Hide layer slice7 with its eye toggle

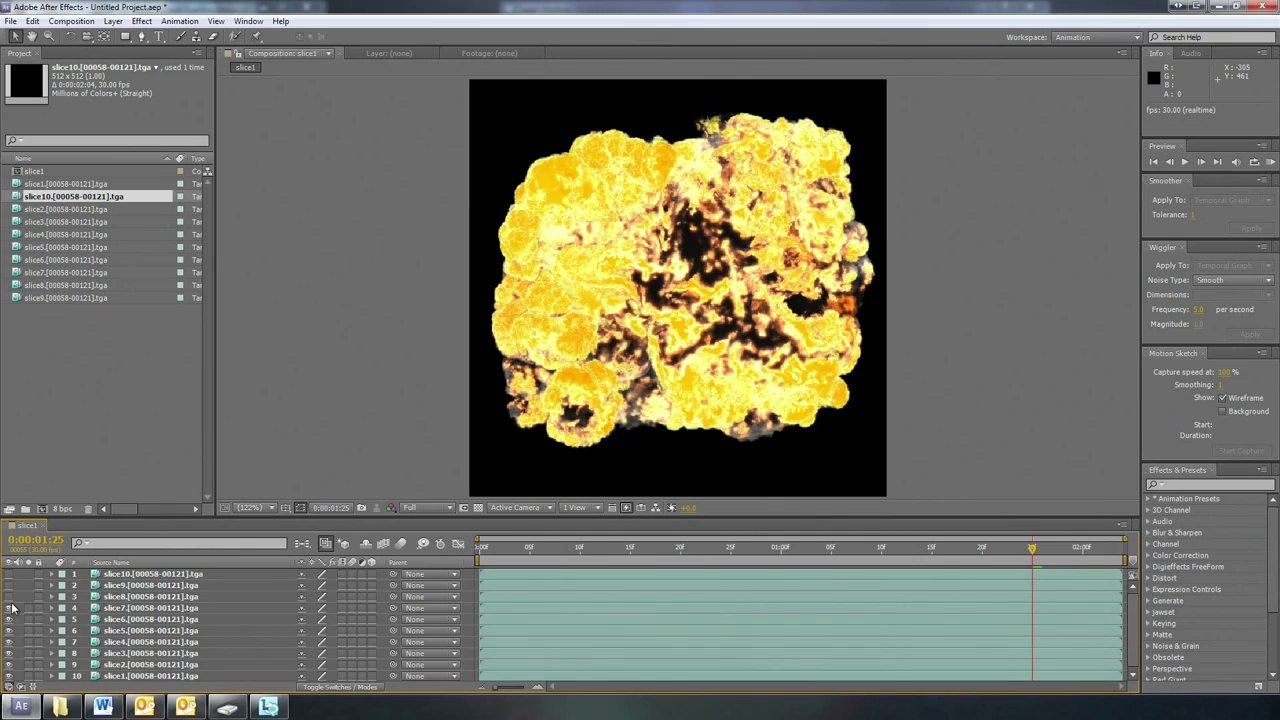tap(9, 608)
